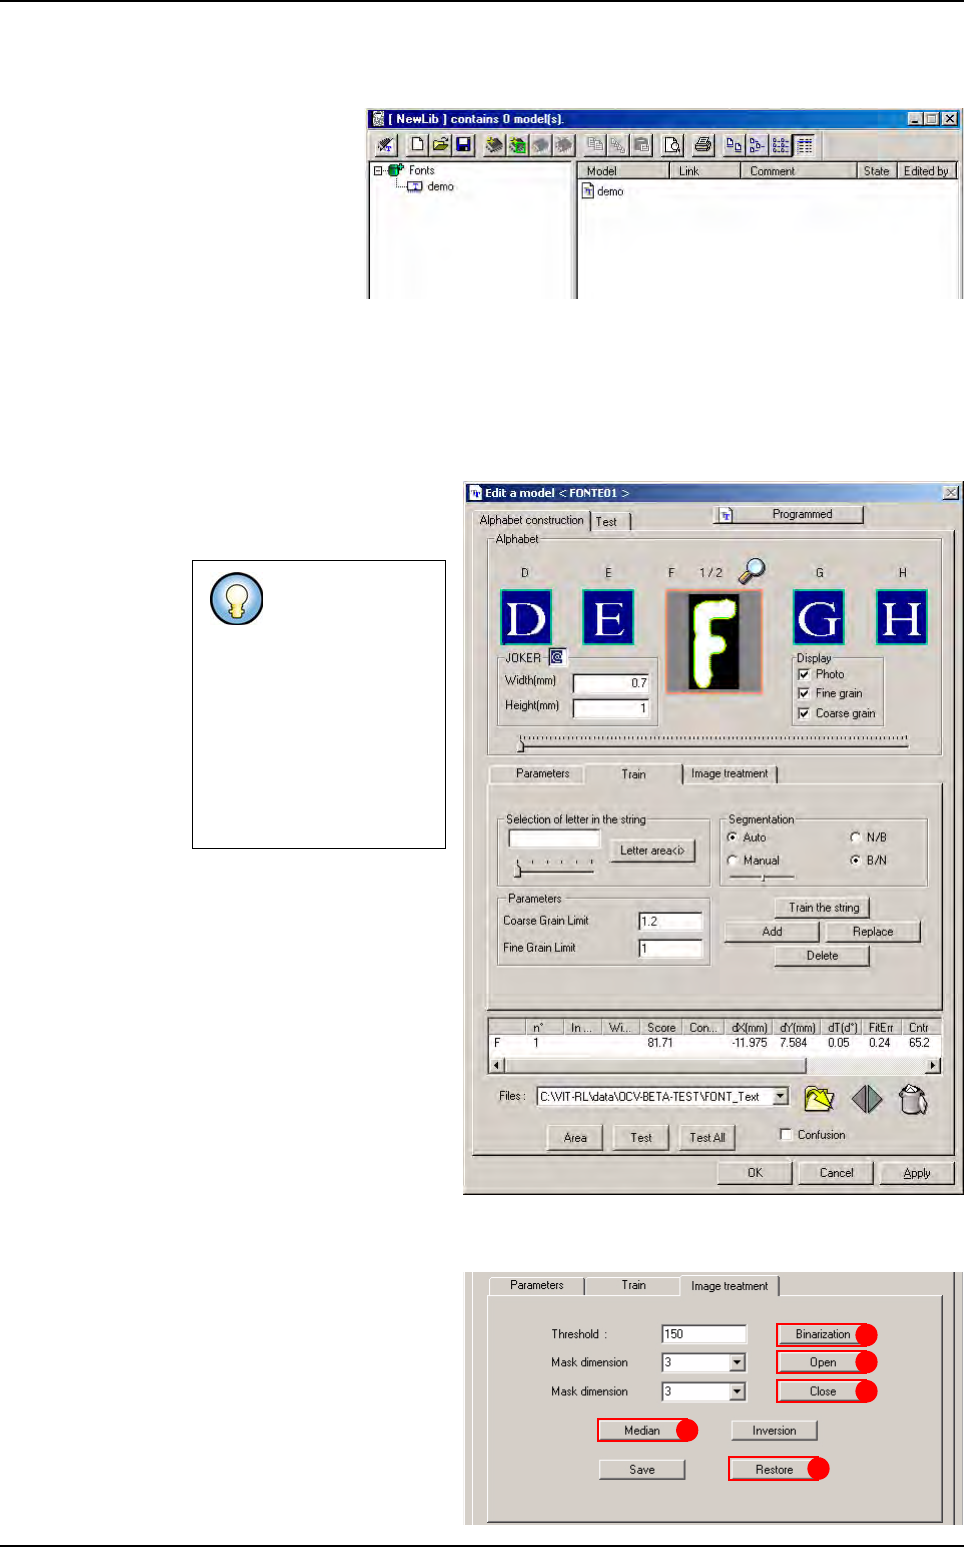This screenshot has width=964, height=1547.
Task: Click the Manual segmentation slider
Action: tap(762, 877)
